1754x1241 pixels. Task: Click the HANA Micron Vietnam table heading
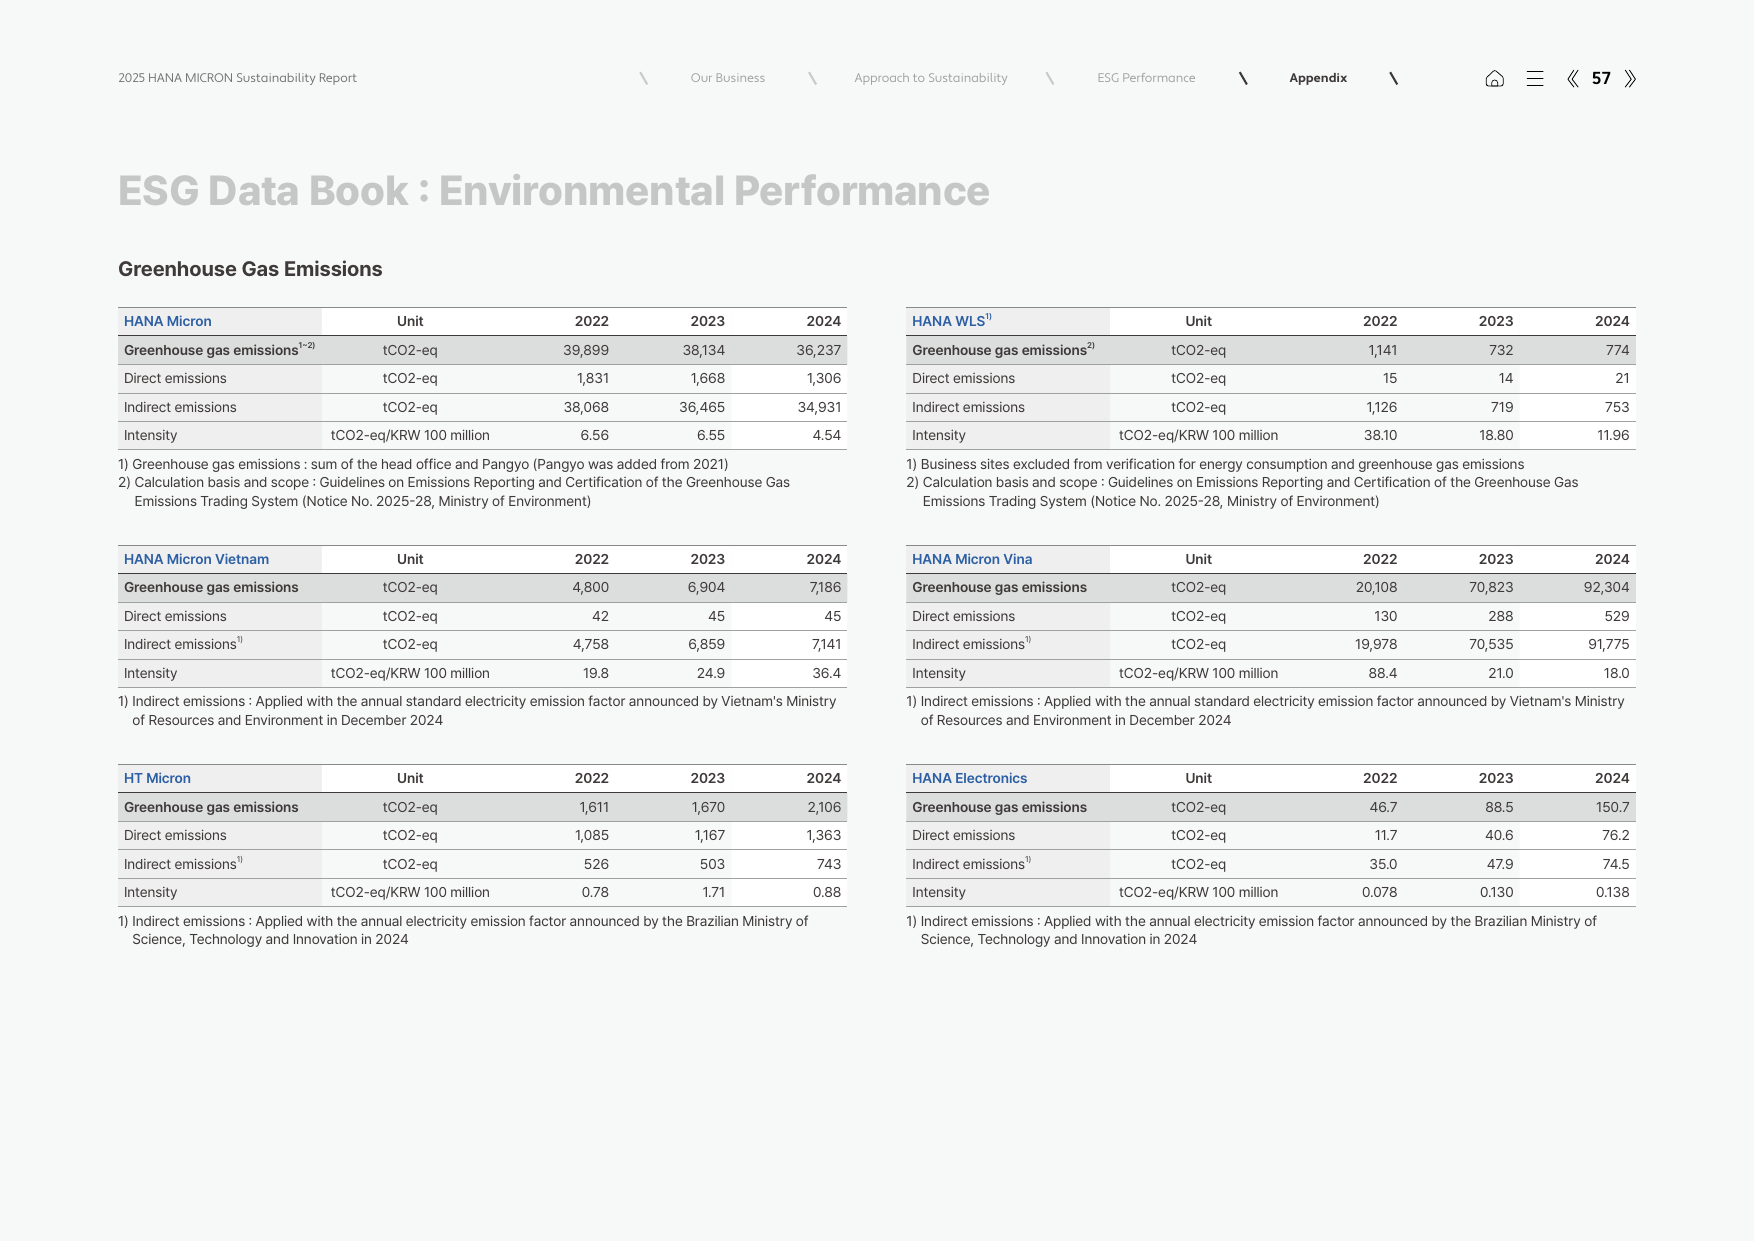pos(196,559)
